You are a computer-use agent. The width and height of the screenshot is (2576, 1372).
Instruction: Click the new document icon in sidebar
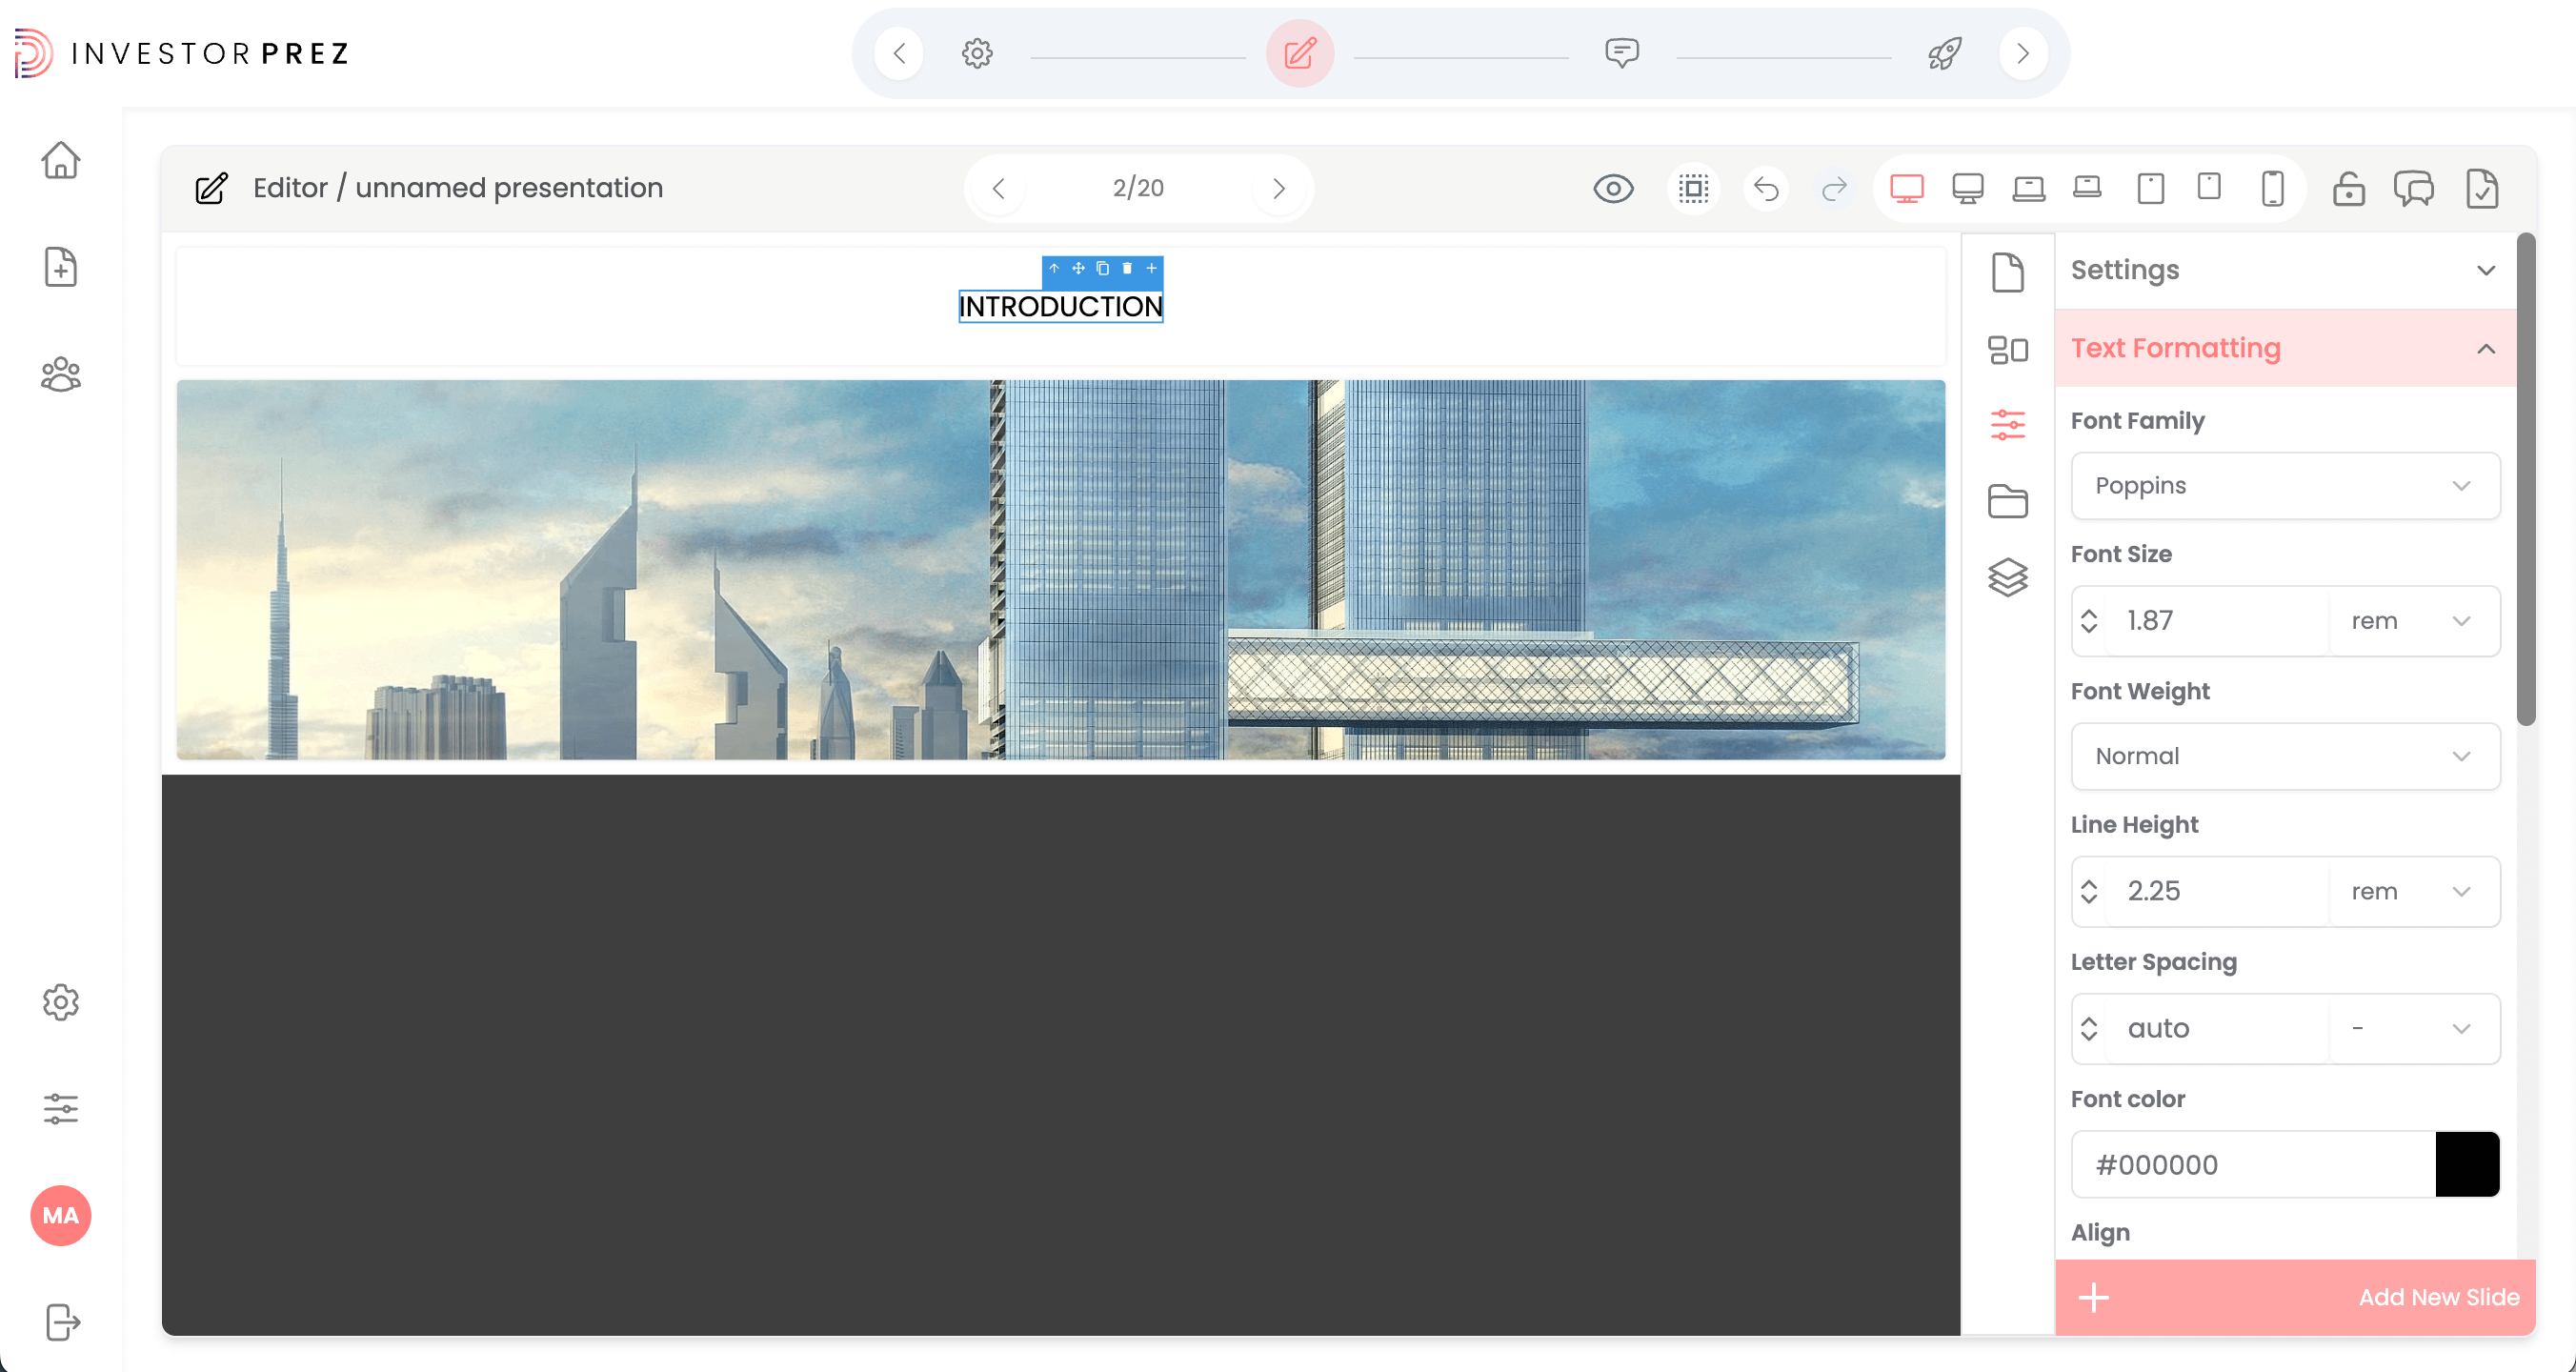61,267
